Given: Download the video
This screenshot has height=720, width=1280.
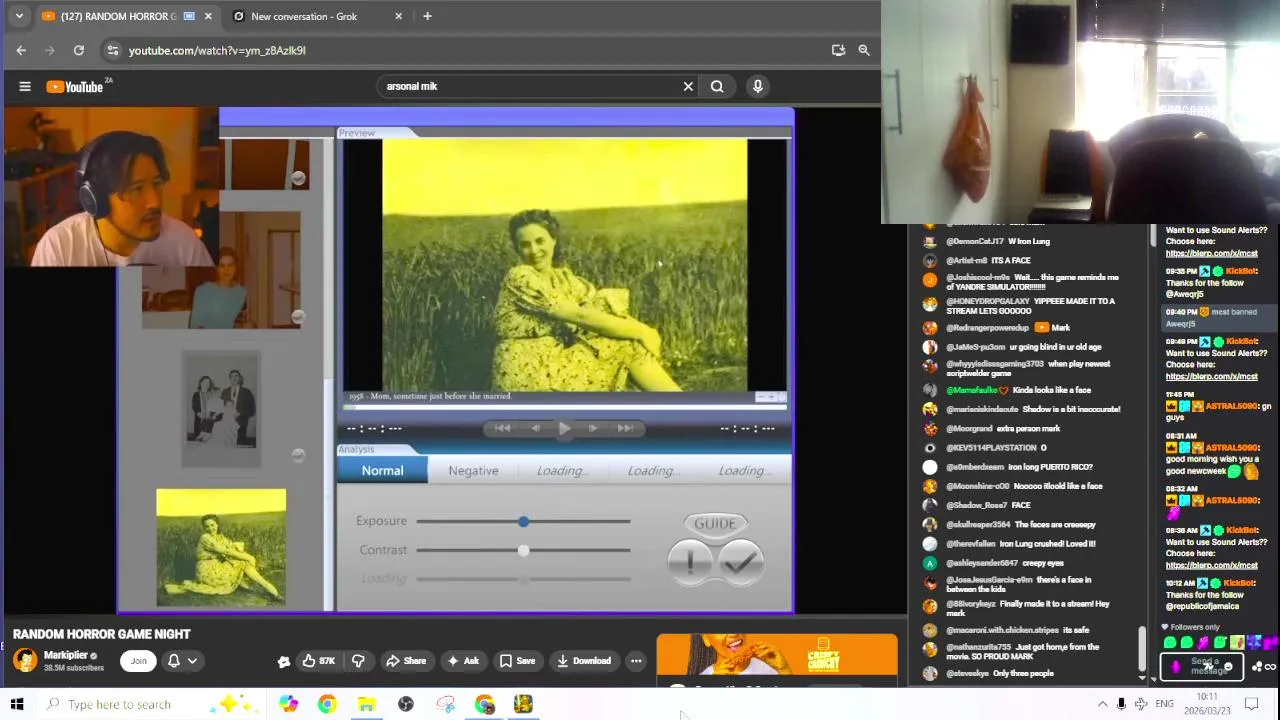Looking at the screenshot, I should (x=584, y=661).
